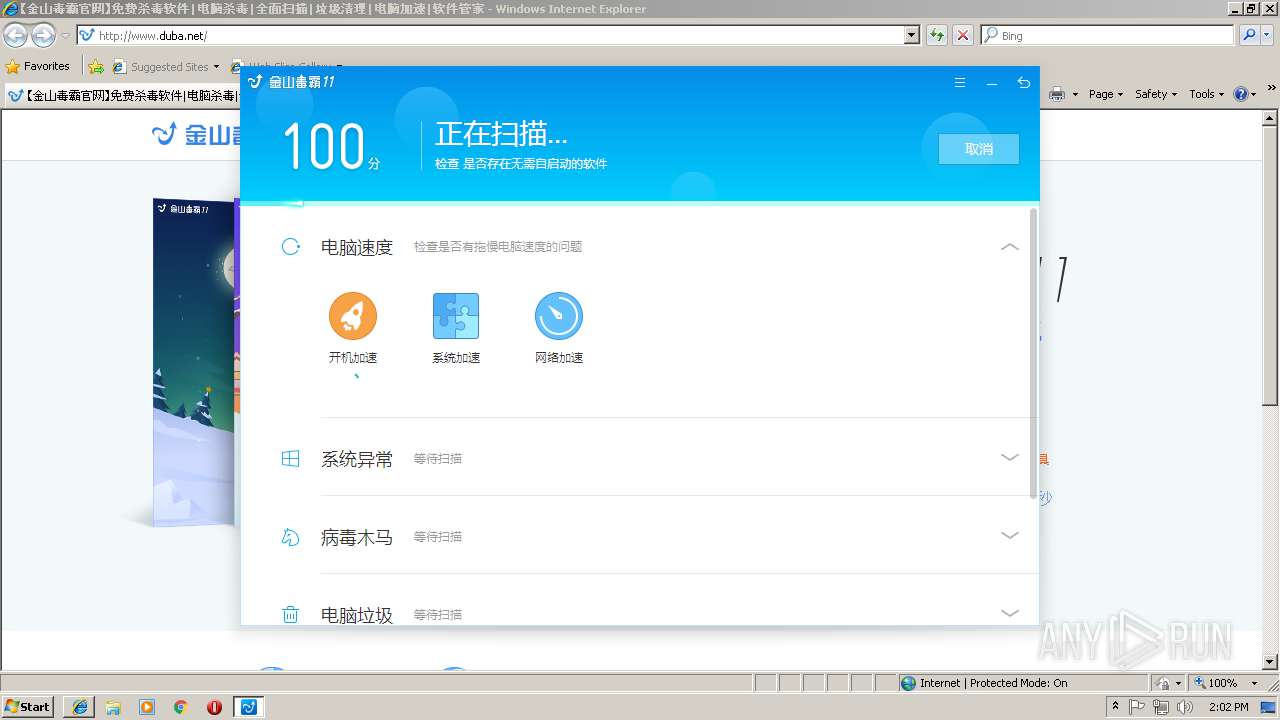Click the 电脑垃圾 trash bin icon
Screen dimensions: 1280x720
click(x=291, y=615)
